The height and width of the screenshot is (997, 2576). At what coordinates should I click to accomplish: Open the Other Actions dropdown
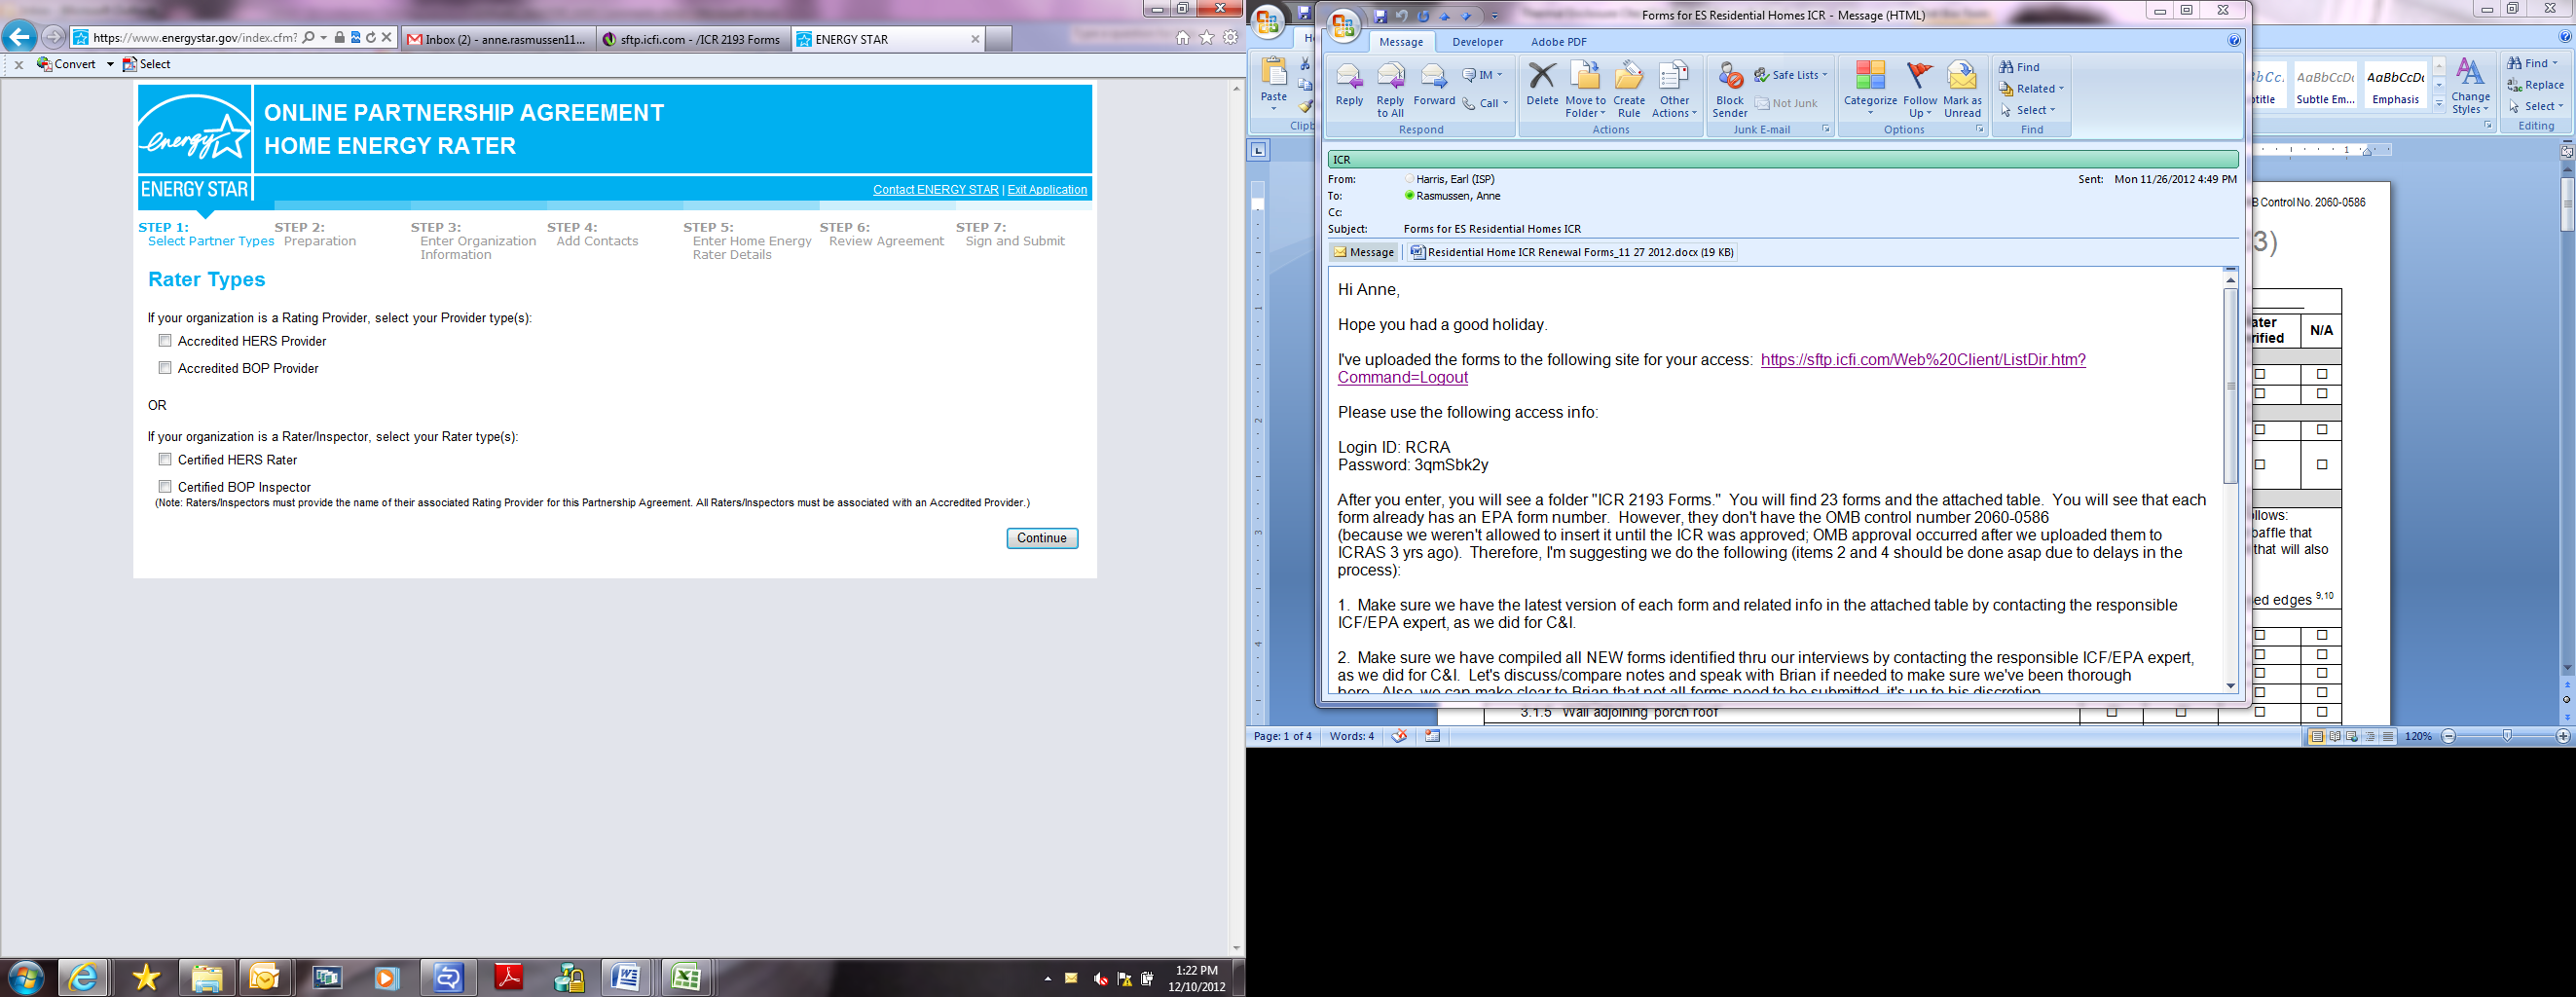1674,90
